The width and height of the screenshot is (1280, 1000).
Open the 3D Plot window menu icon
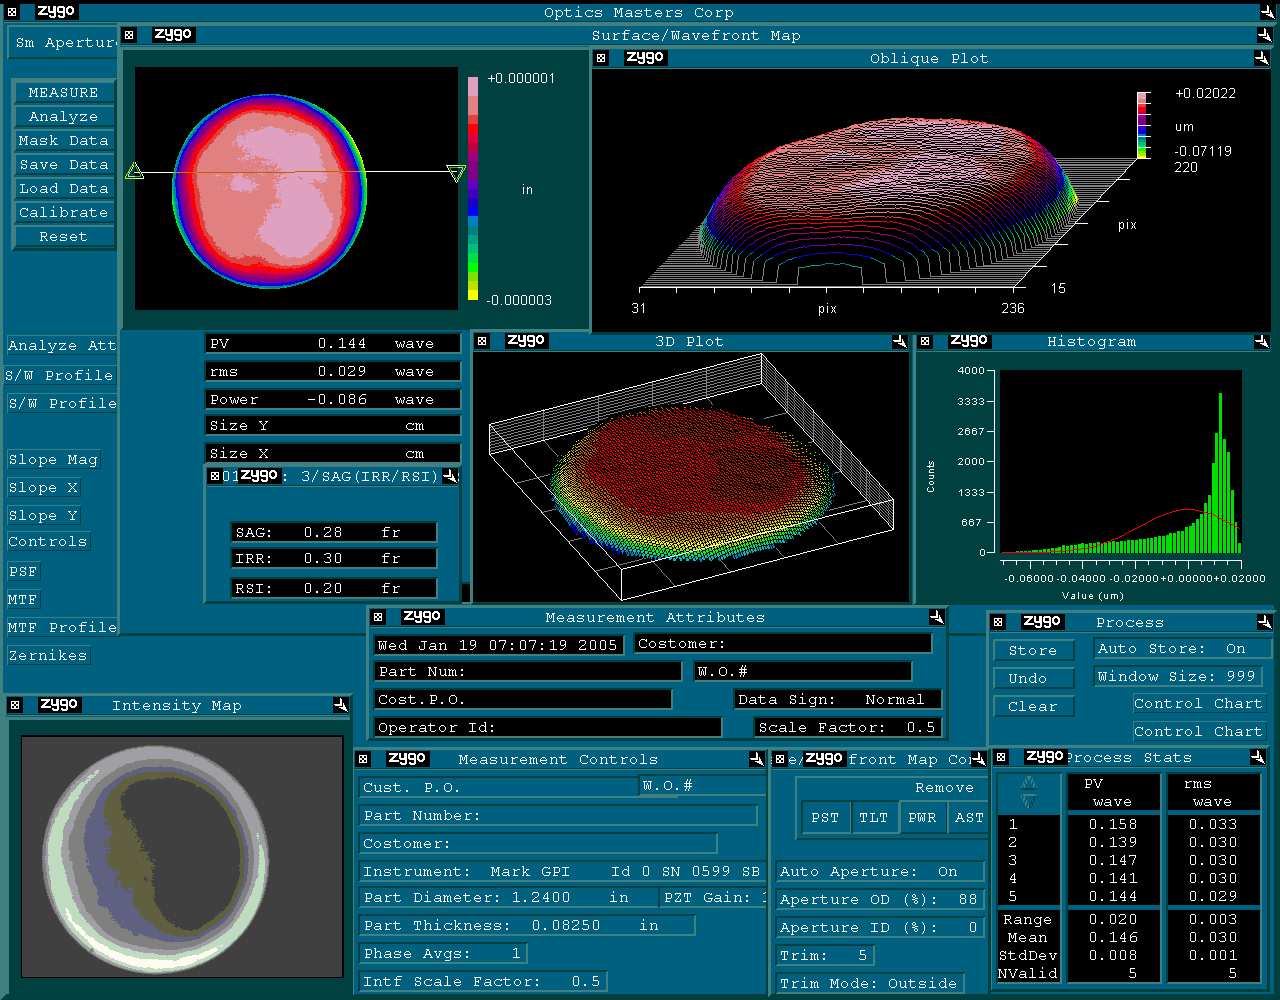point(481,341)
